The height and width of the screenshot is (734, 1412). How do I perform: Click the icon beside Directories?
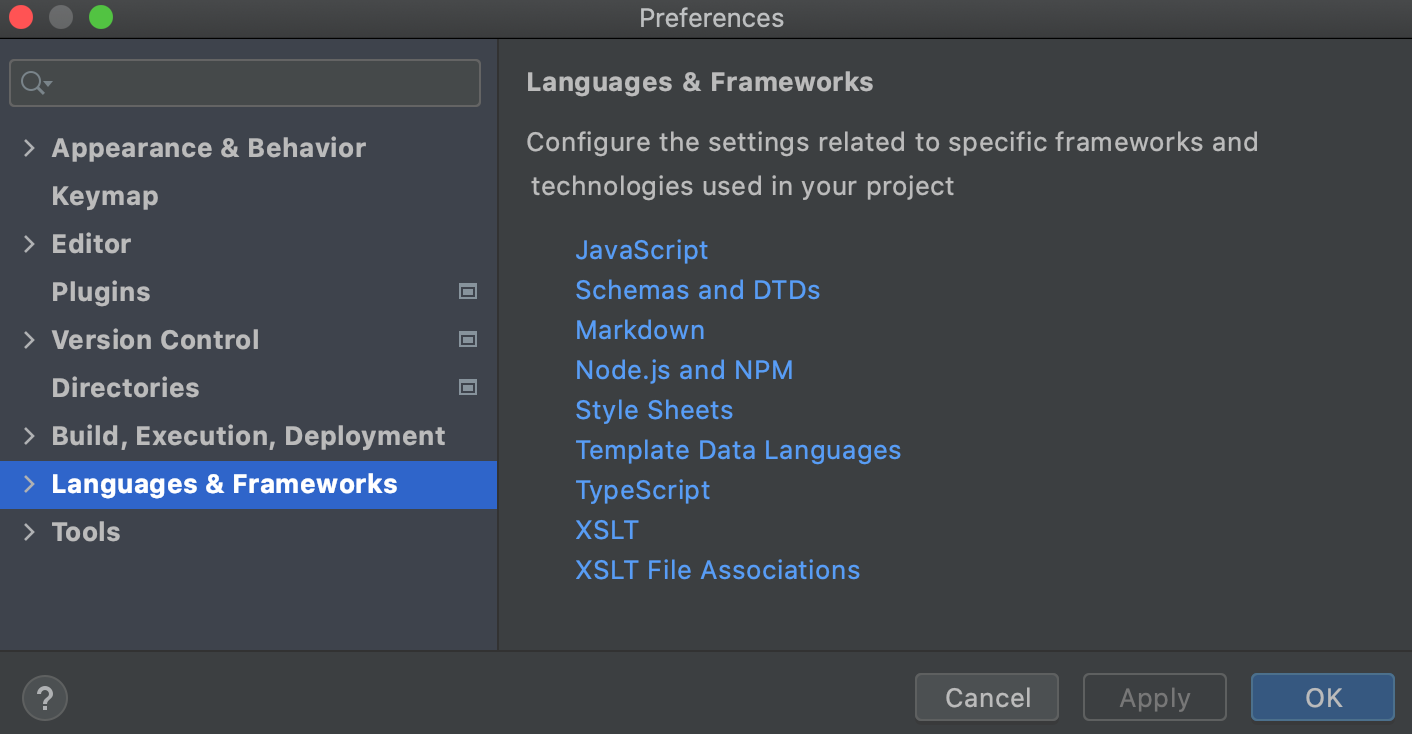click(x=467, y=387)
